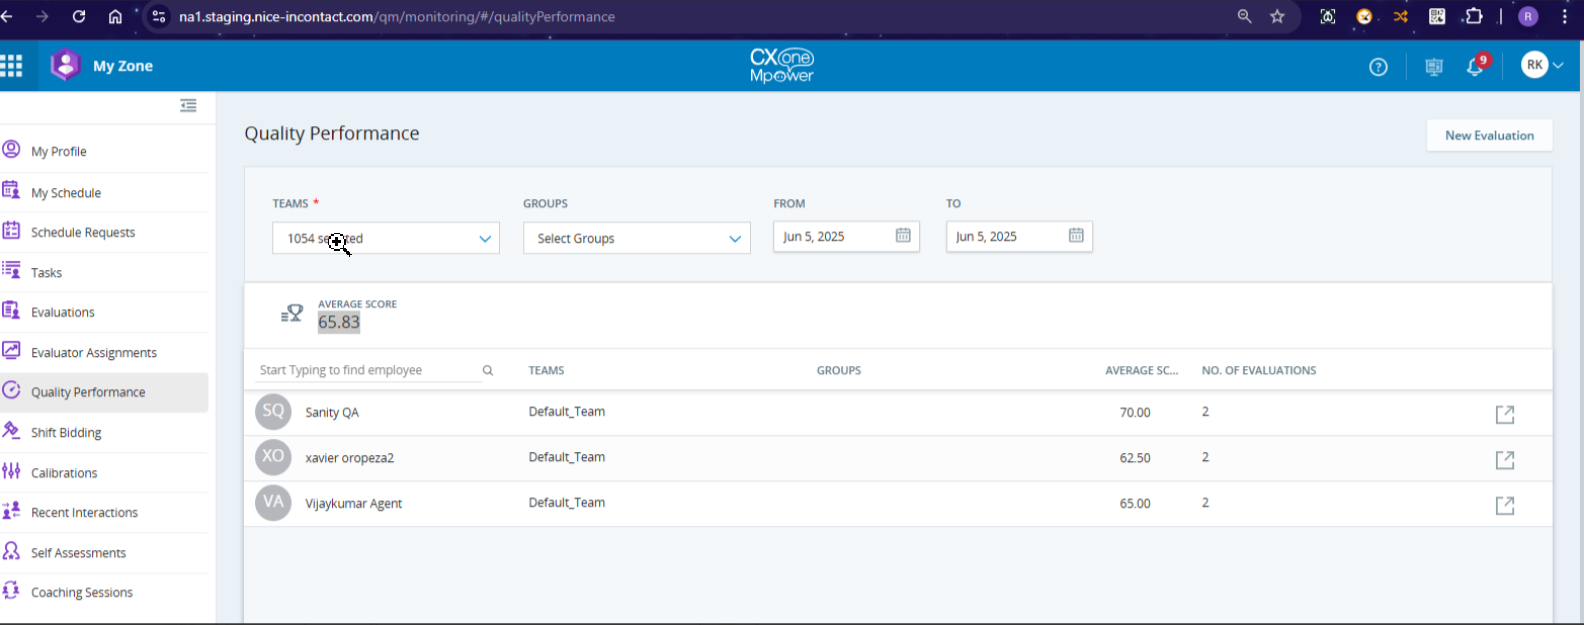The image size is (1584, 625).
Task: Click the employee search magnifier icon
Action: 488,371
